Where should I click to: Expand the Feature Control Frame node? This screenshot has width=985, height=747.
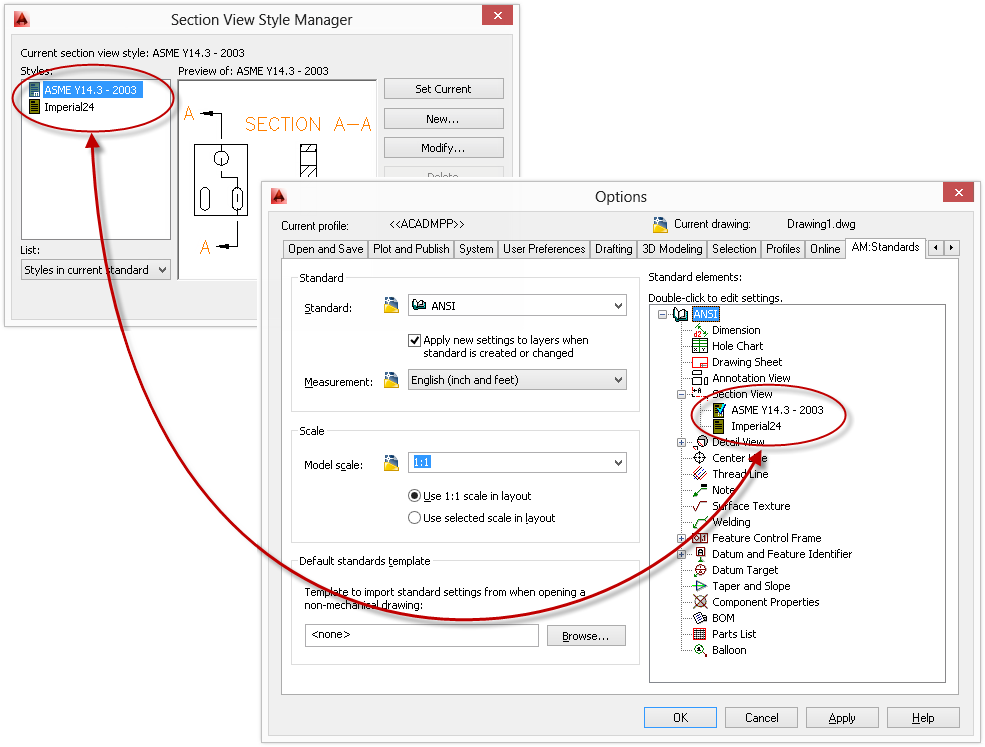click(681, 538)
